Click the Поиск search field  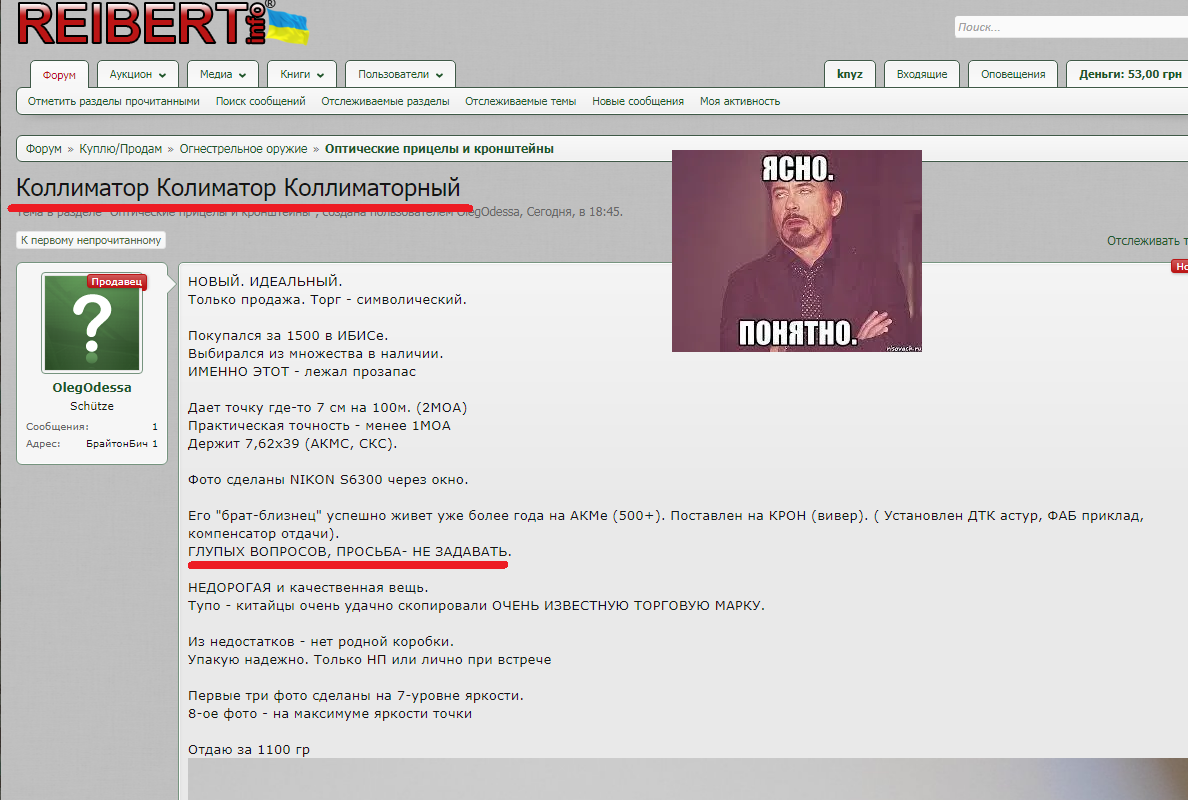pos(1070,27)
